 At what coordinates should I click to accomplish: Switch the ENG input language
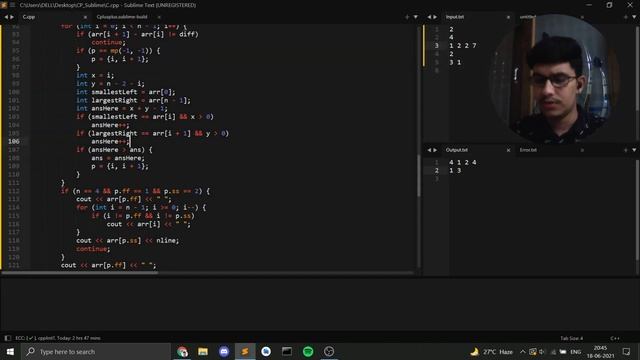point(576,351)
